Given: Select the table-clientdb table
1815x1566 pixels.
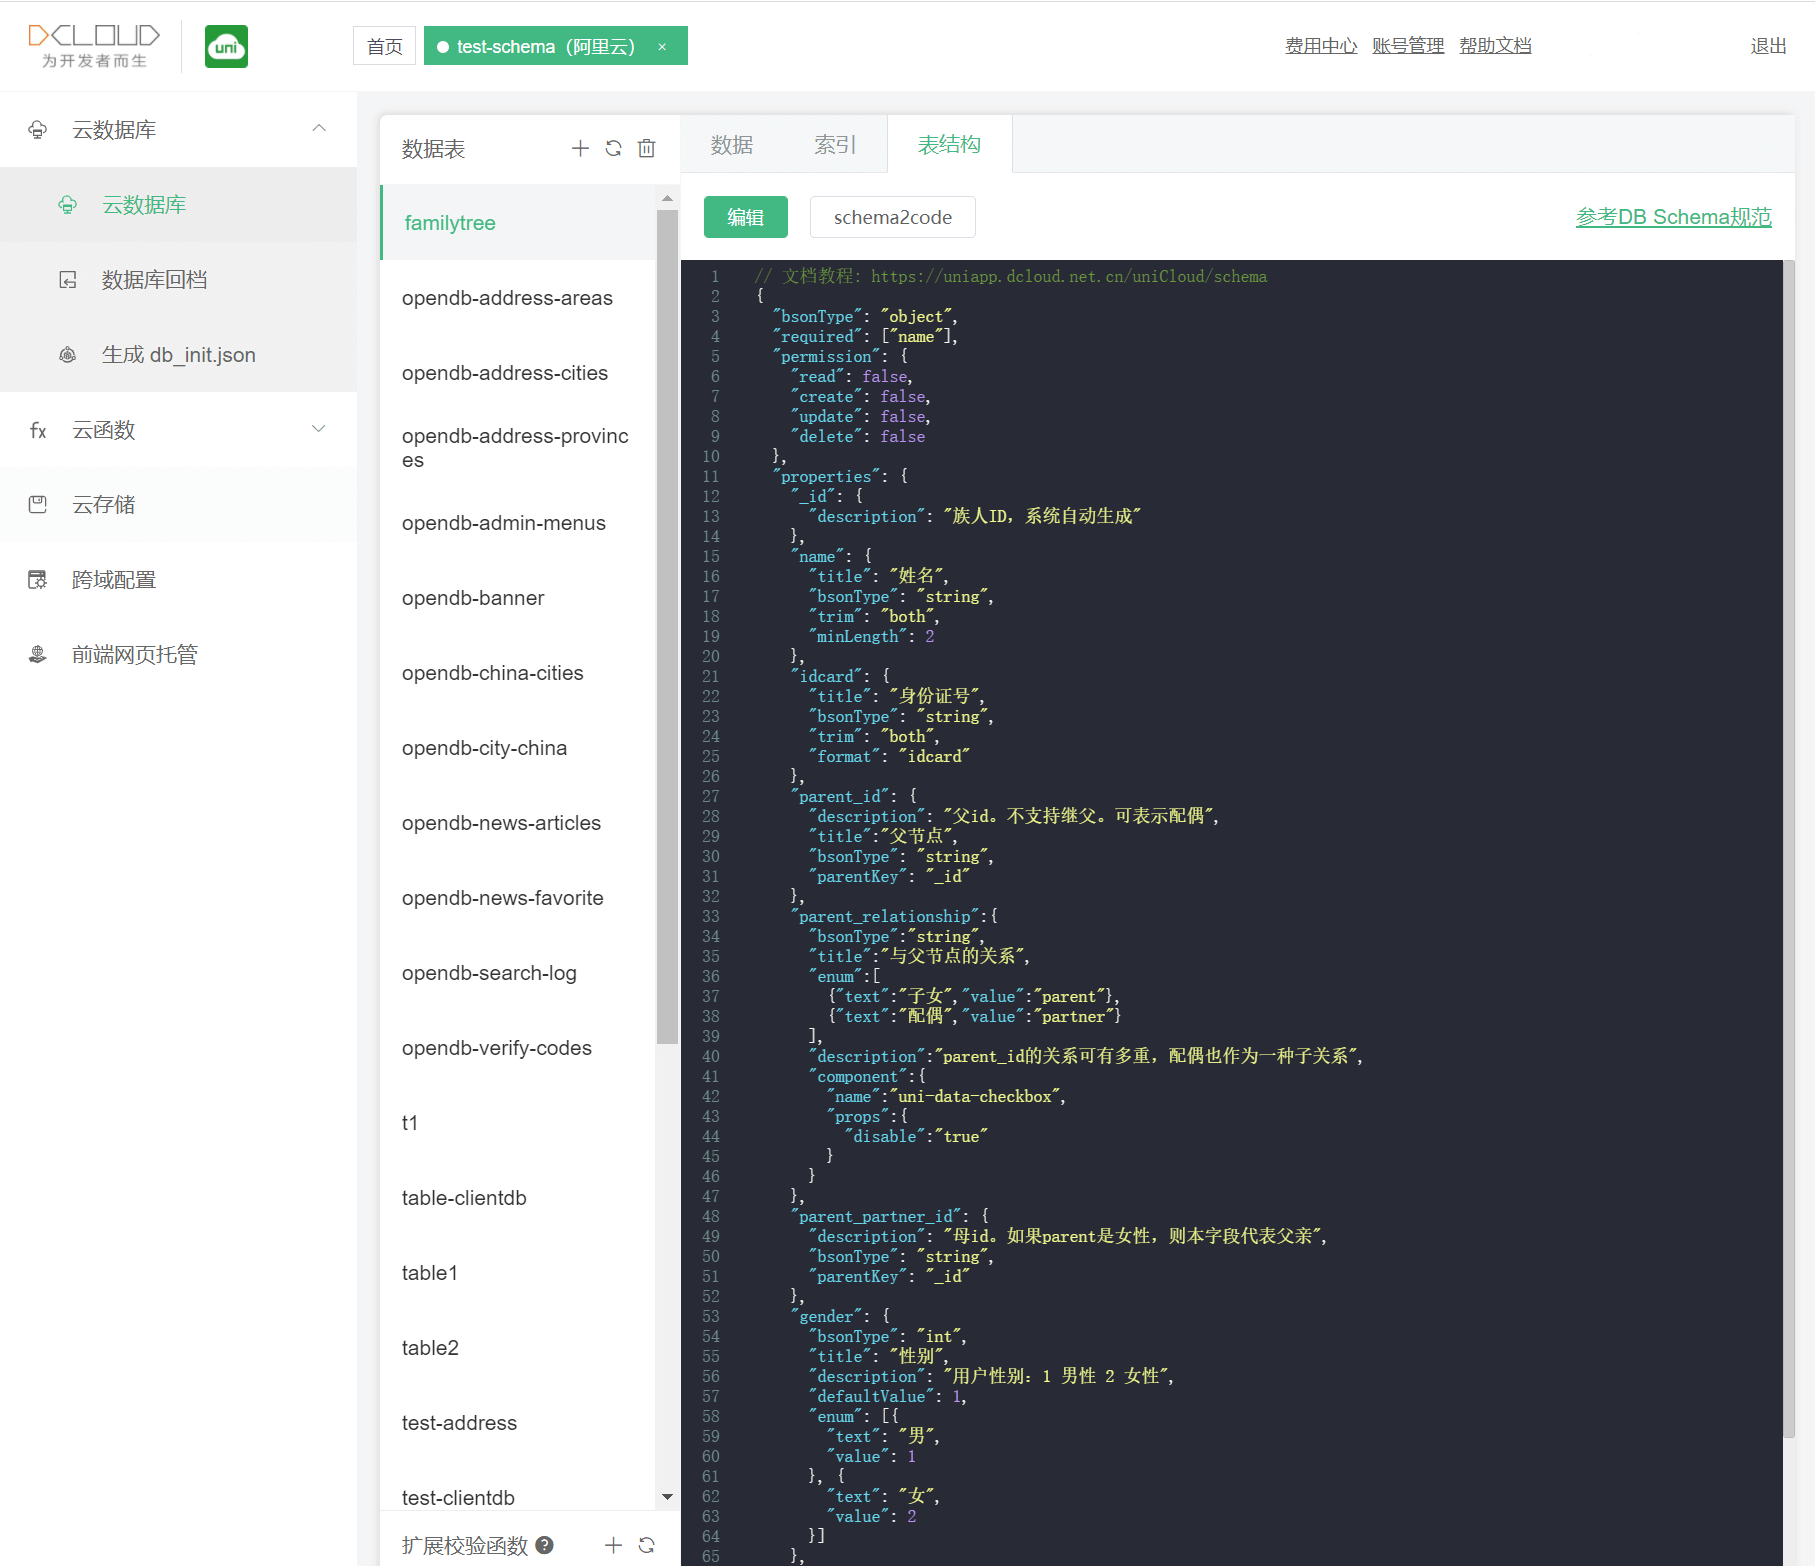Looking at the screenshot, I should pyautogui.click(x=518, y=1198).
